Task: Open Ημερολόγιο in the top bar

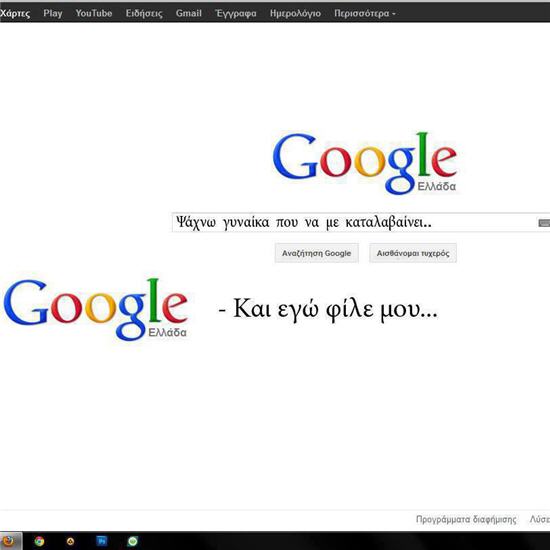Action: [x=295, y=13]
